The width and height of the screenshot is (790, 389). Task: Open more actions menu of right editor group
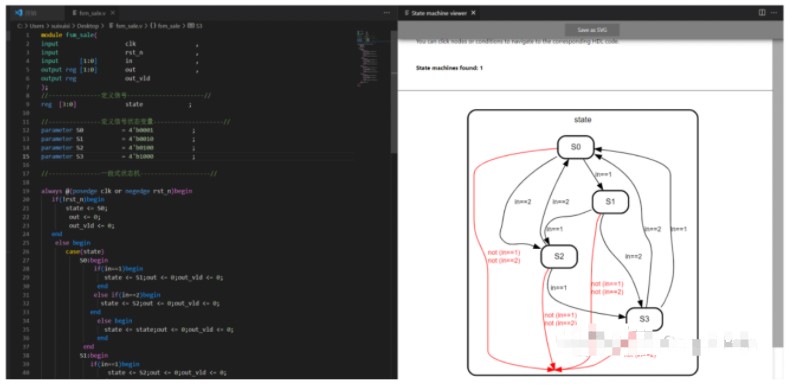[x=773, y=13]
